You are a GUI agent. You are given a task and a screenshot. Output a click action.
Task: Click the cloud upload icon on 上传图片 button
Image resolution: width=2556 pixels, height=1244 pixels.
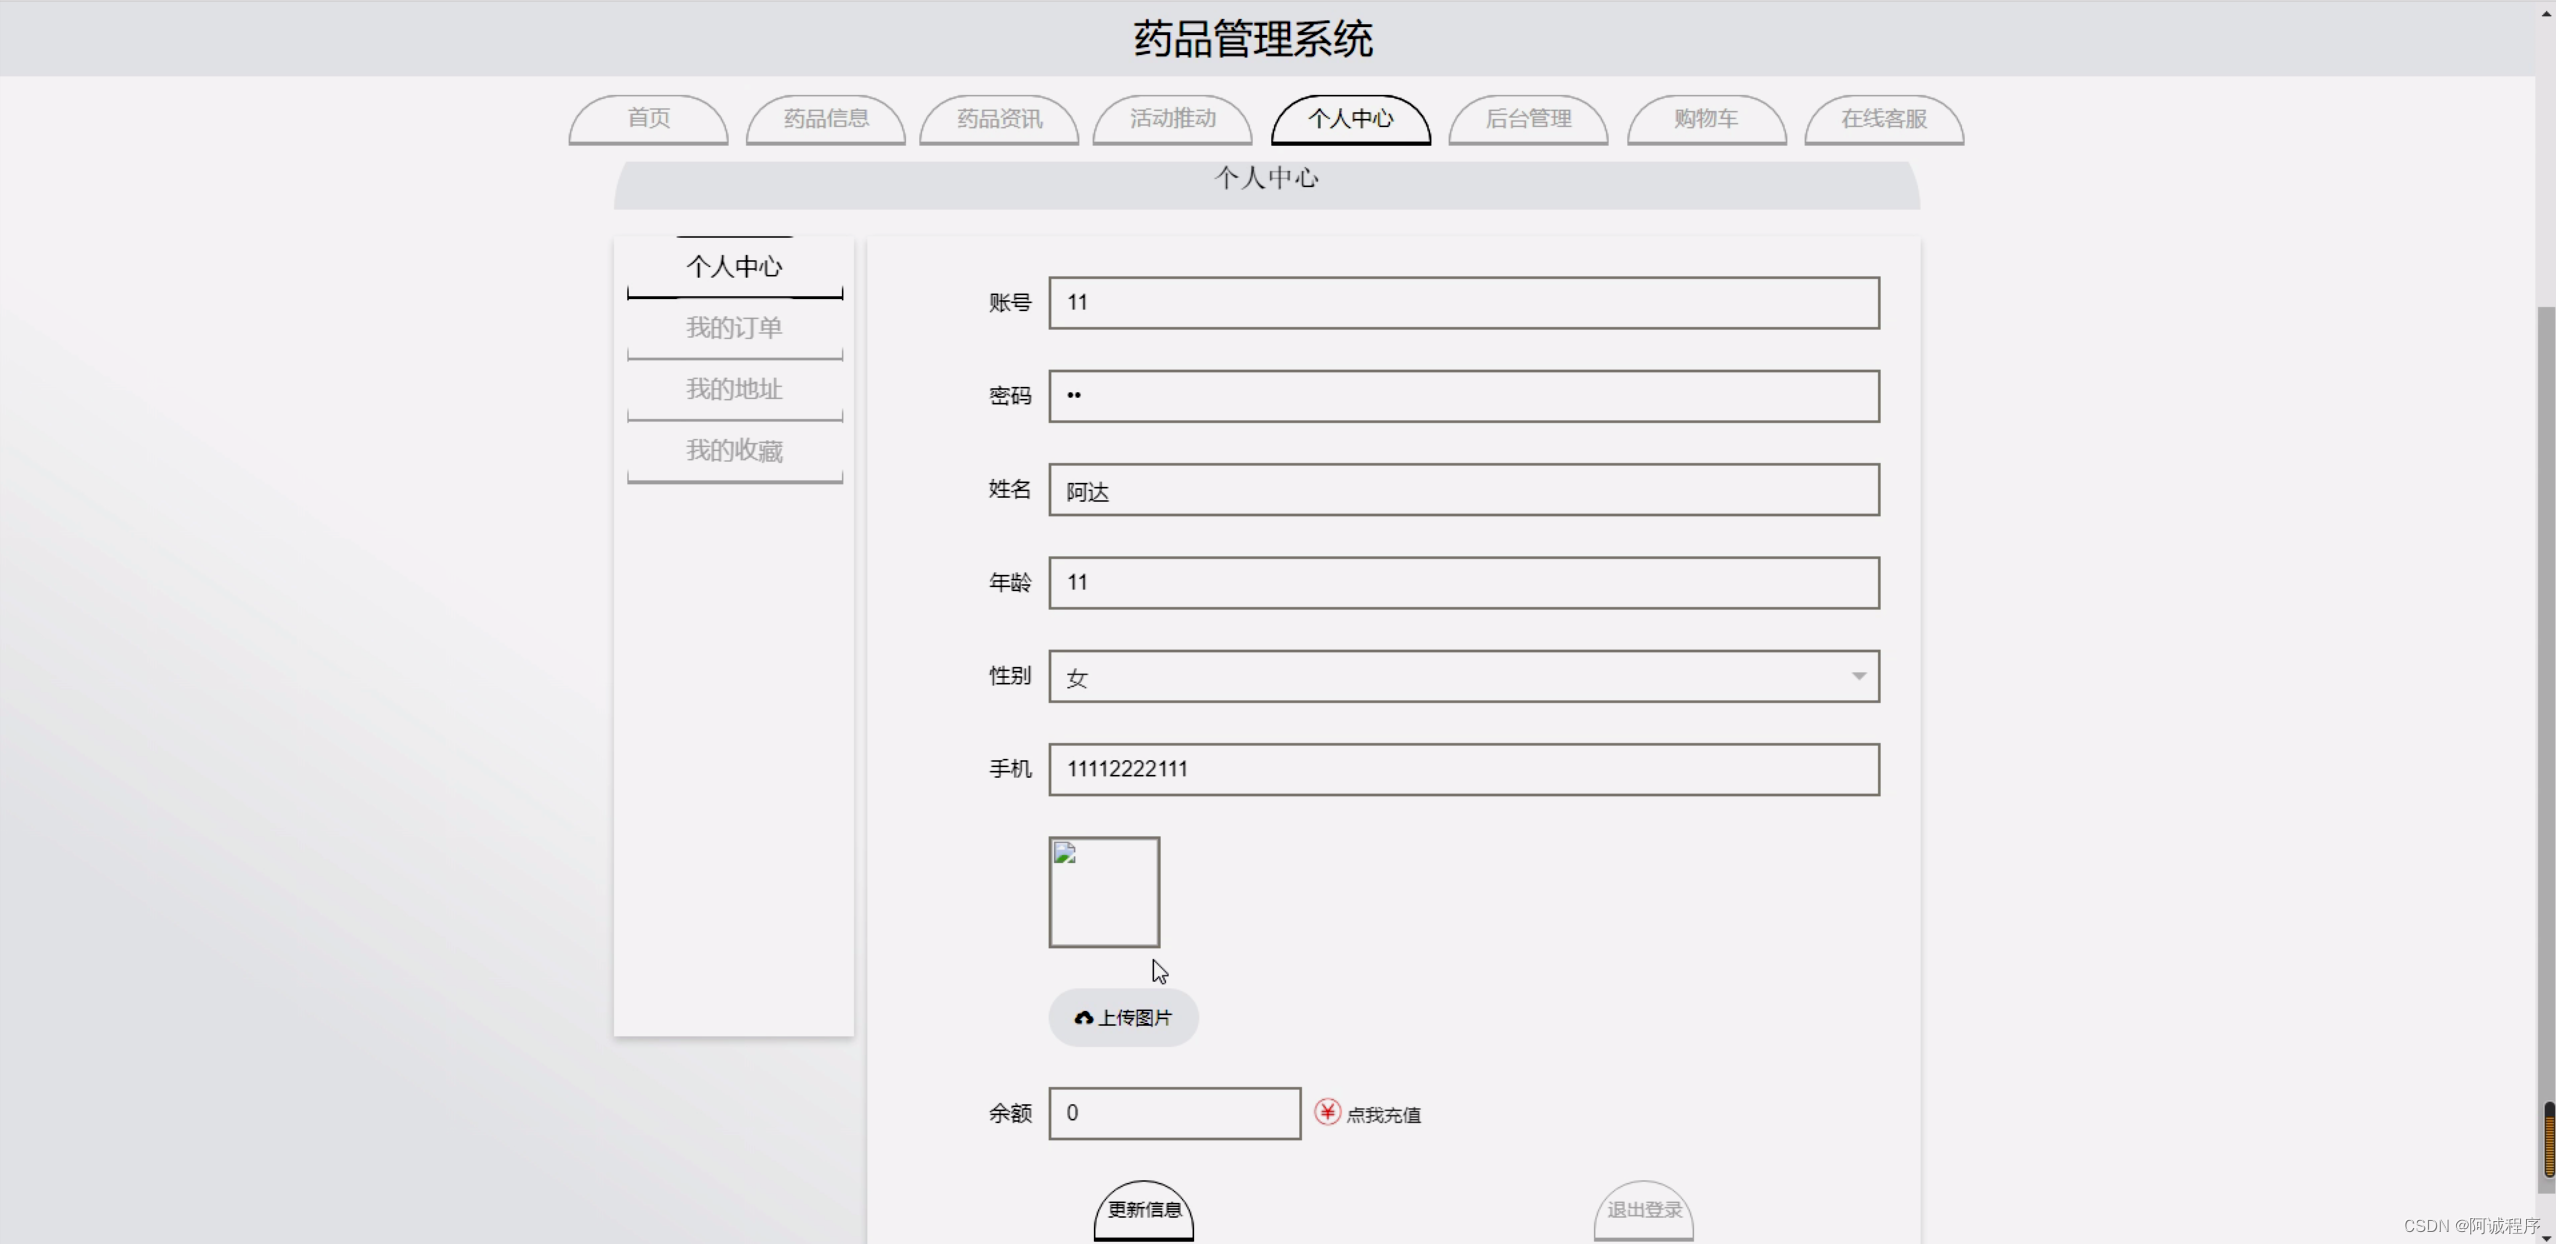1085,1017
